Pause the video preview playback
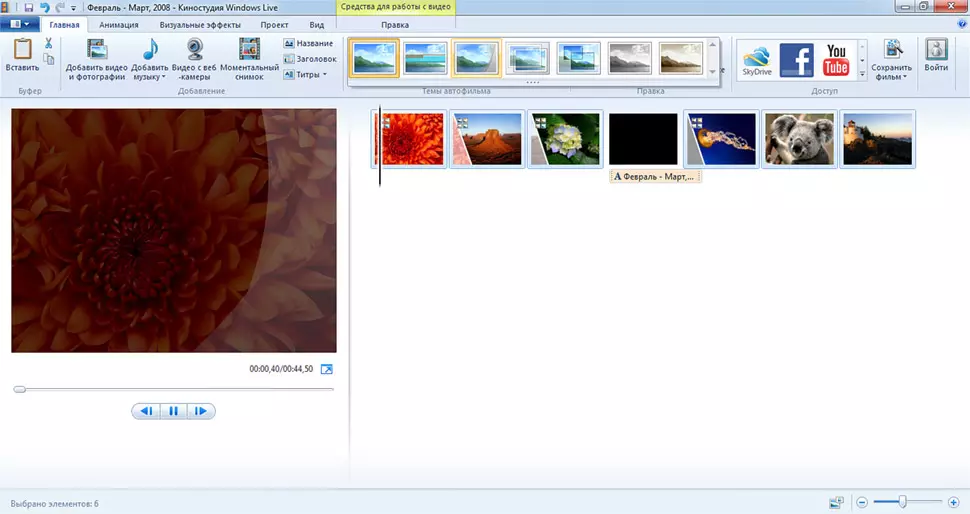 click(x=173, y=411)
